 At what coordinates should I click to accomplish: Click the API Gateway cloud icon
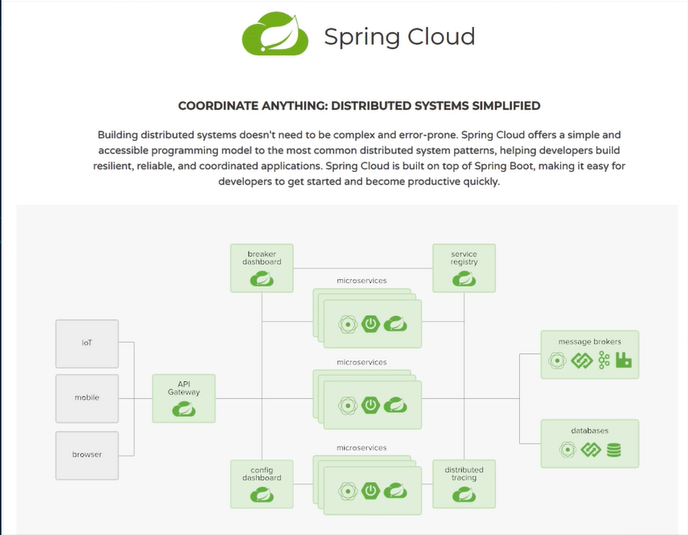183,407
